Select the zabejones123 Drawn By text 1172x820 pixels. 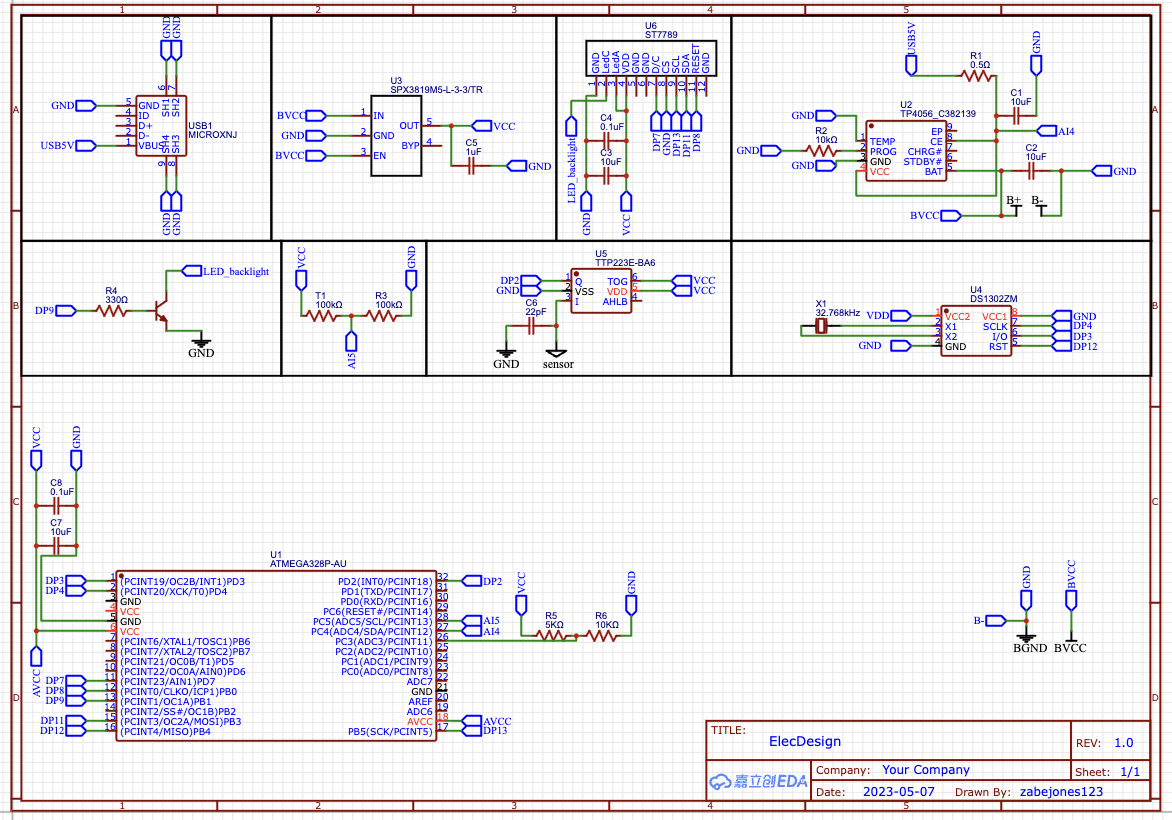pos(1060,791)
